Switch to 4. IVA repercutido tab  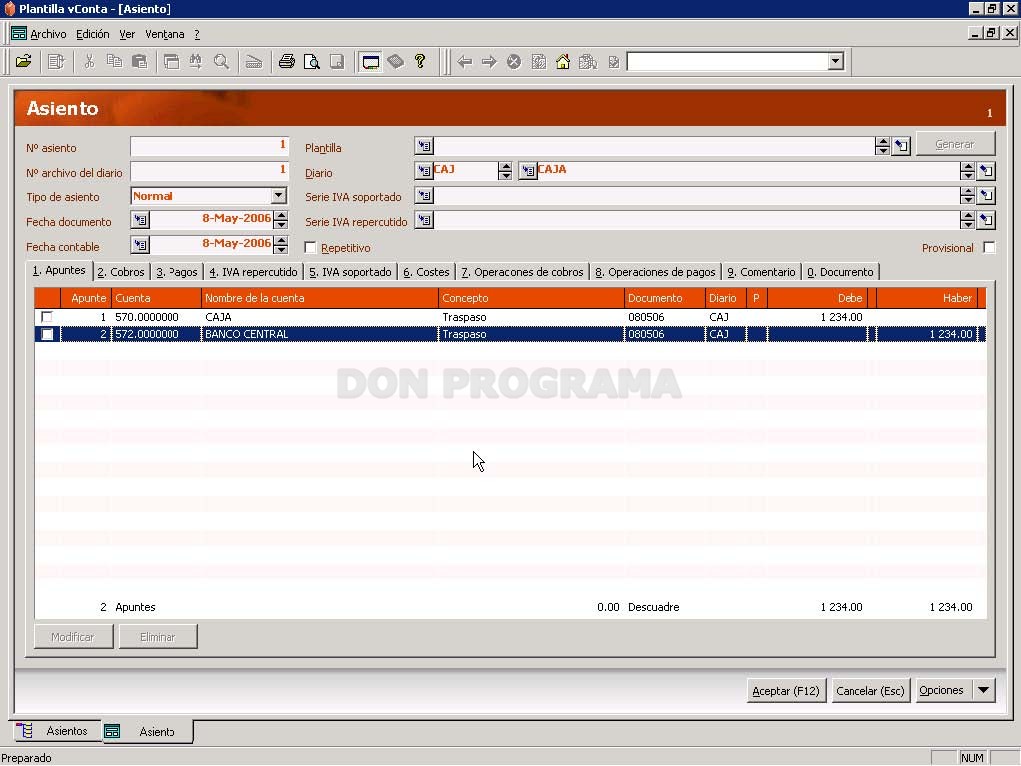253,272
